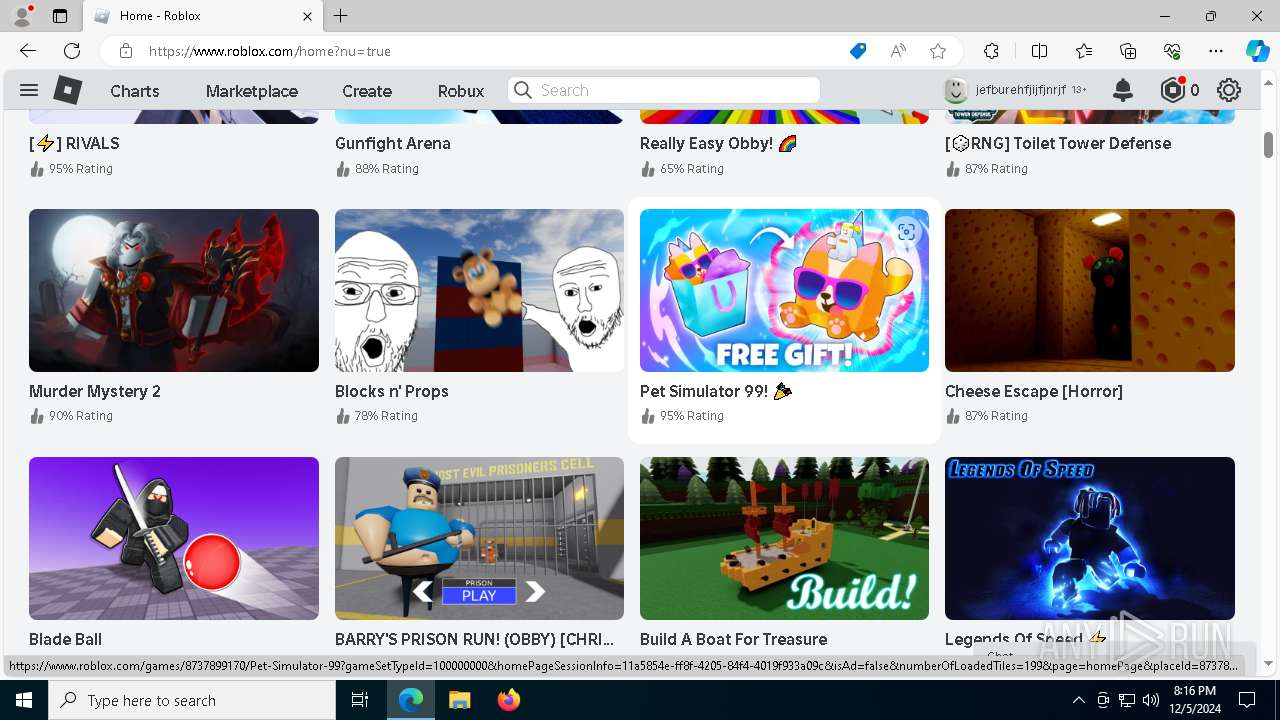Viewport: 1280px width, 720px height.
Task: Open File Explorer from the taskbar
Action: pos(459,700)
